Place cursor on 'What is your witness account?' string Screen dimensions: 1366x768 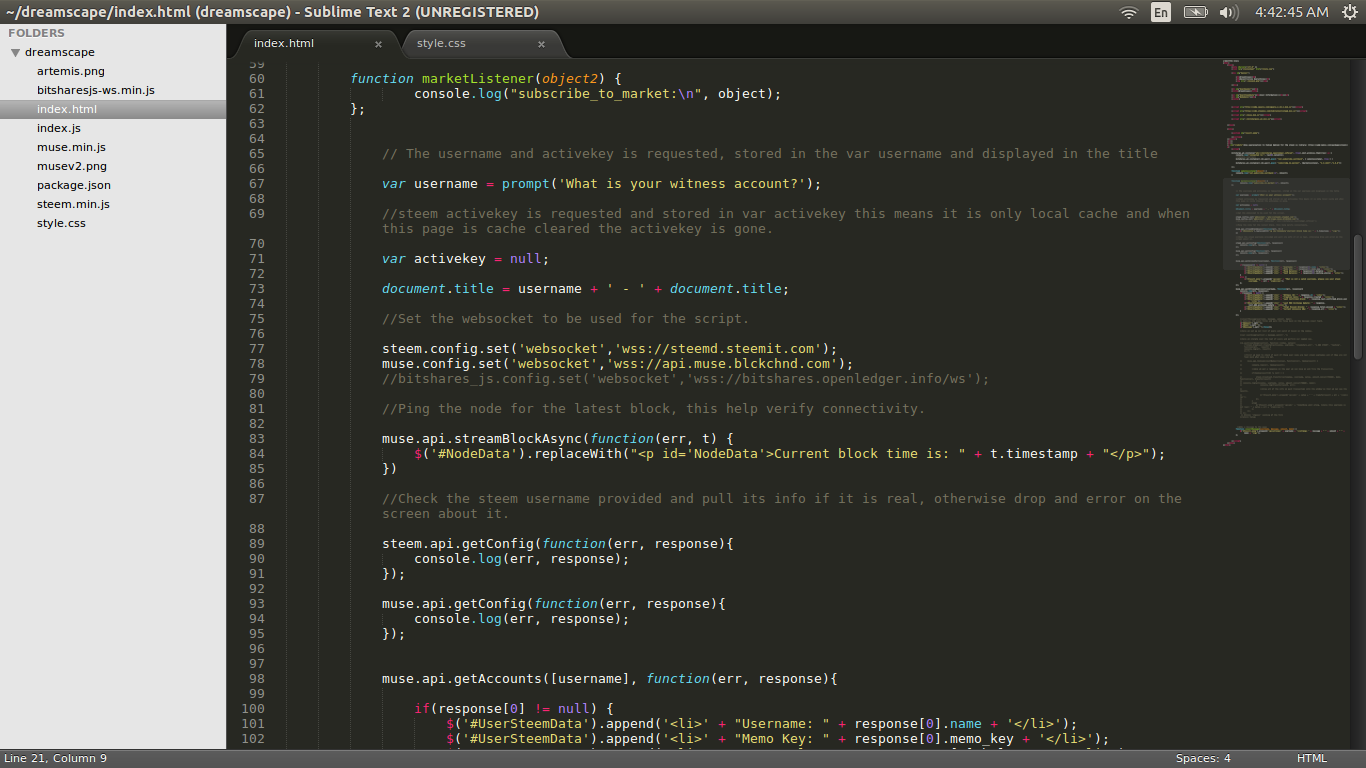(x=683, y=184)
